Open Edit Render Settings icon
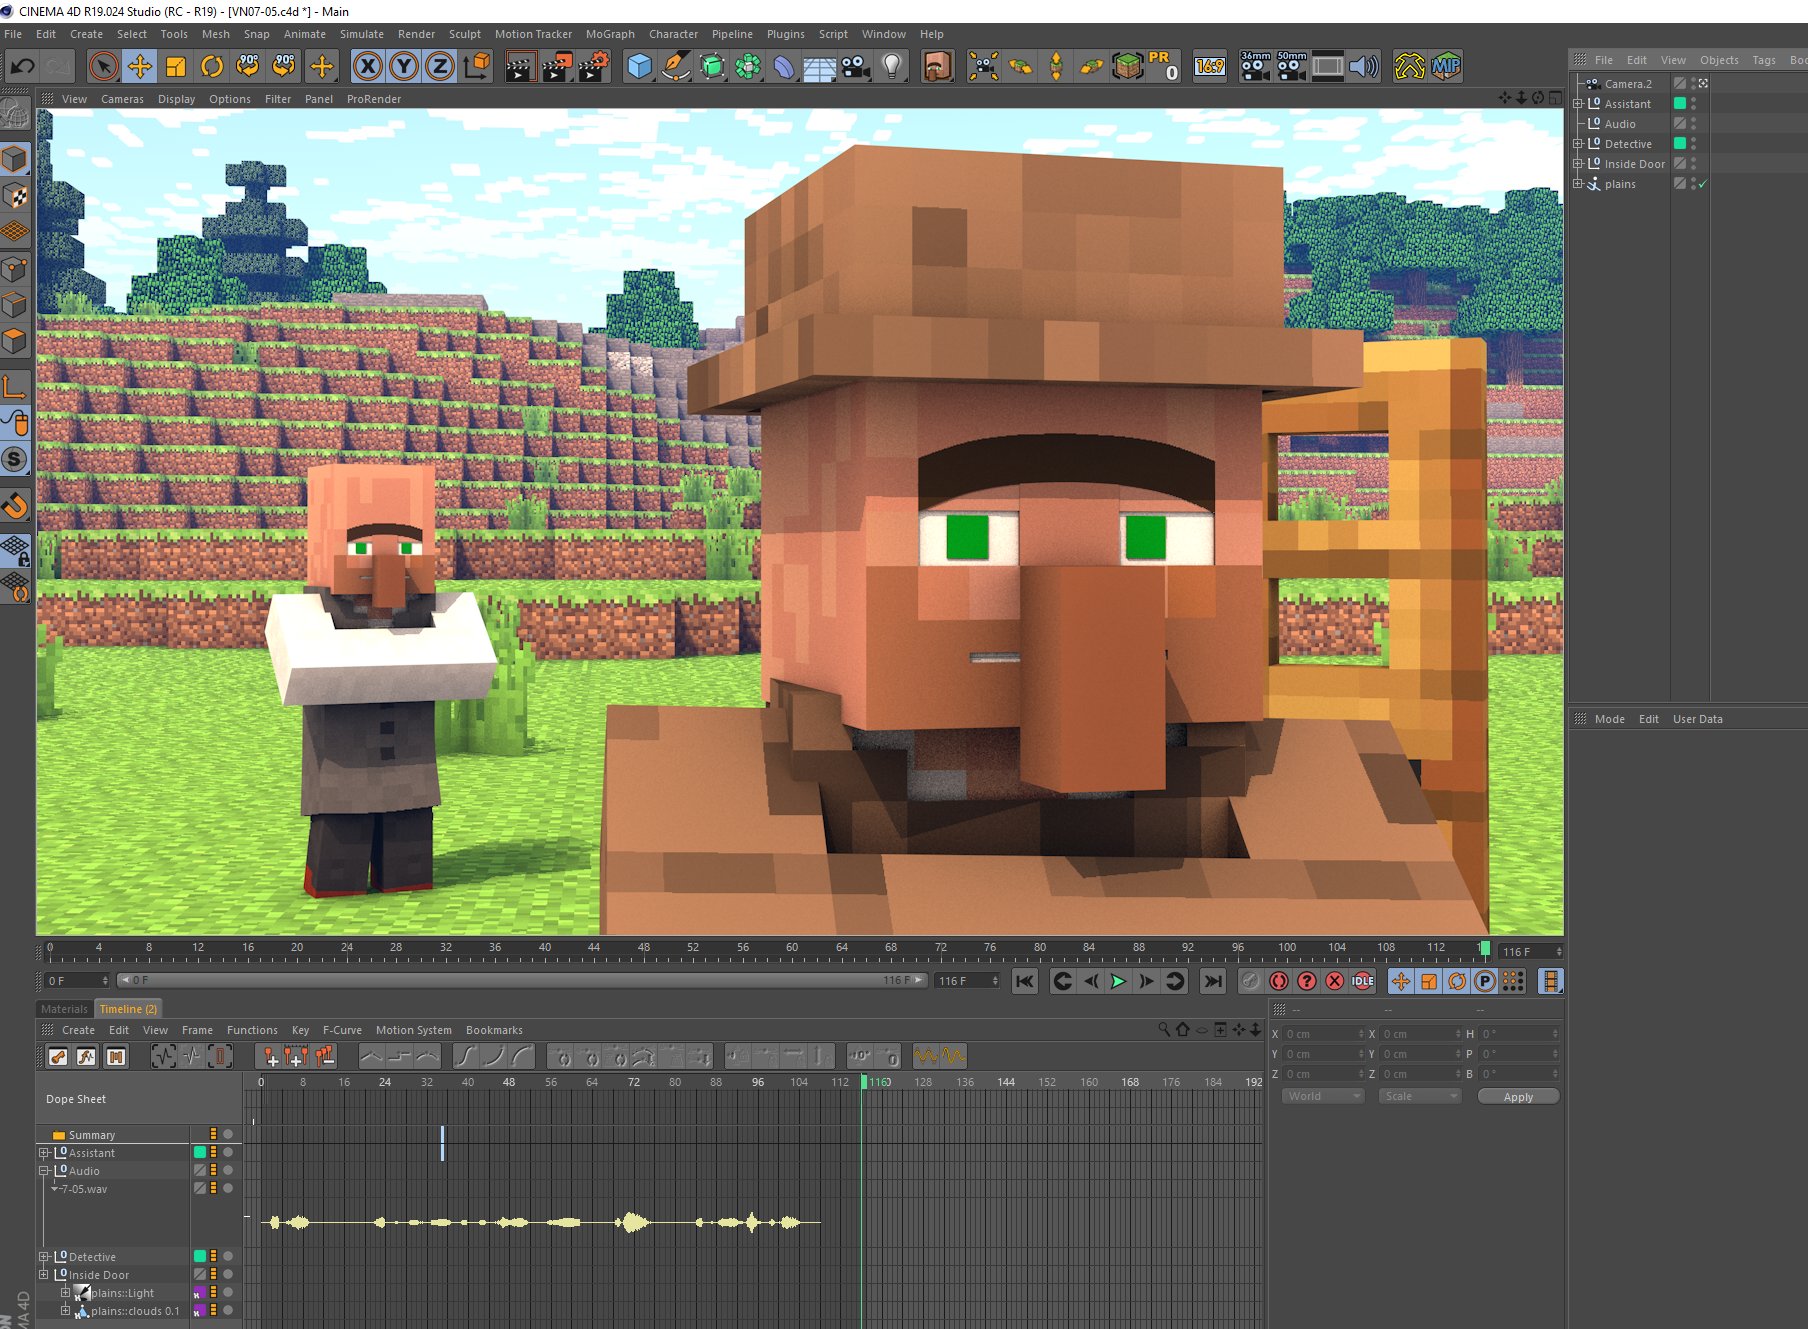 coord(594,67)
